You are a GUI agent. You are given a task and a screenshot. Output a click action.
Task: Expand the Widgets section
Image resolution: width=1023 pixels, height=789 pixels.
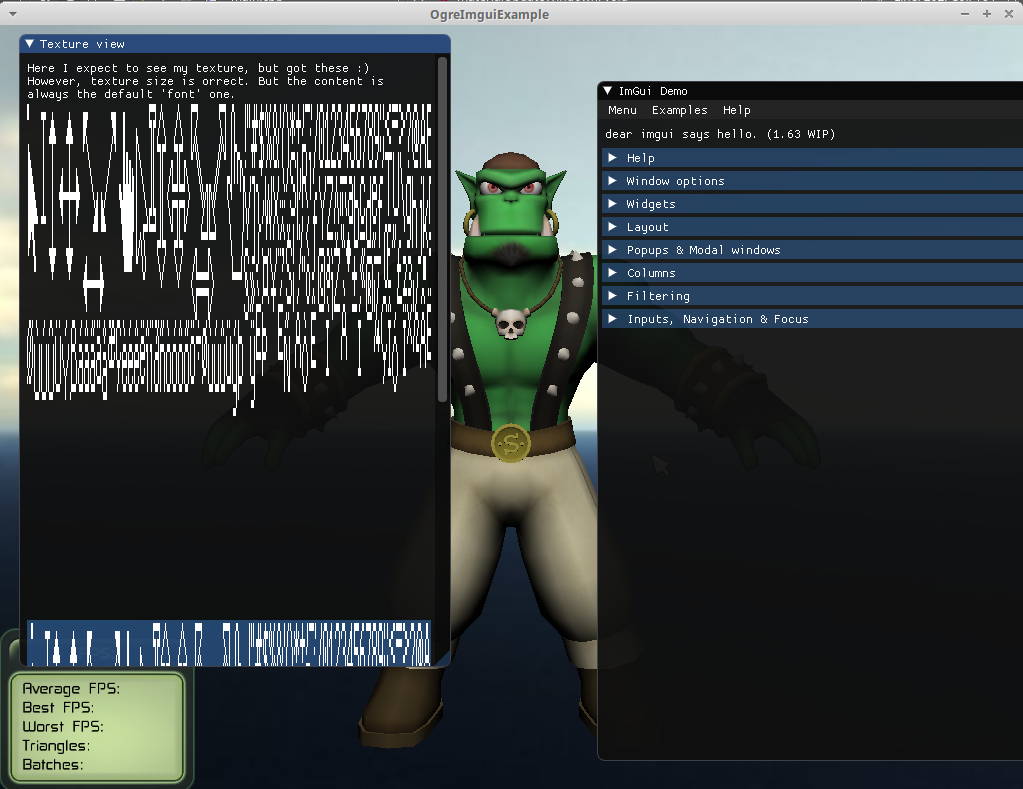click(812, 204)
